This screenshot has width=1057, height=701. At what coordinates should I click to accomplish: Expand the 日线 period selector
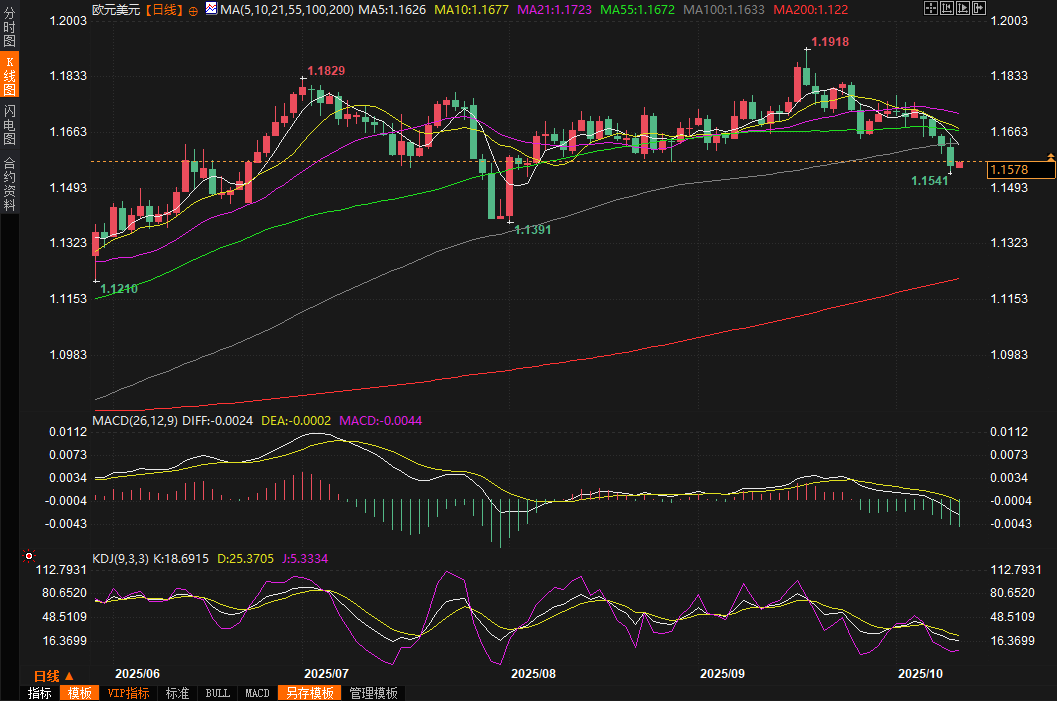click(x=53, y=676)
